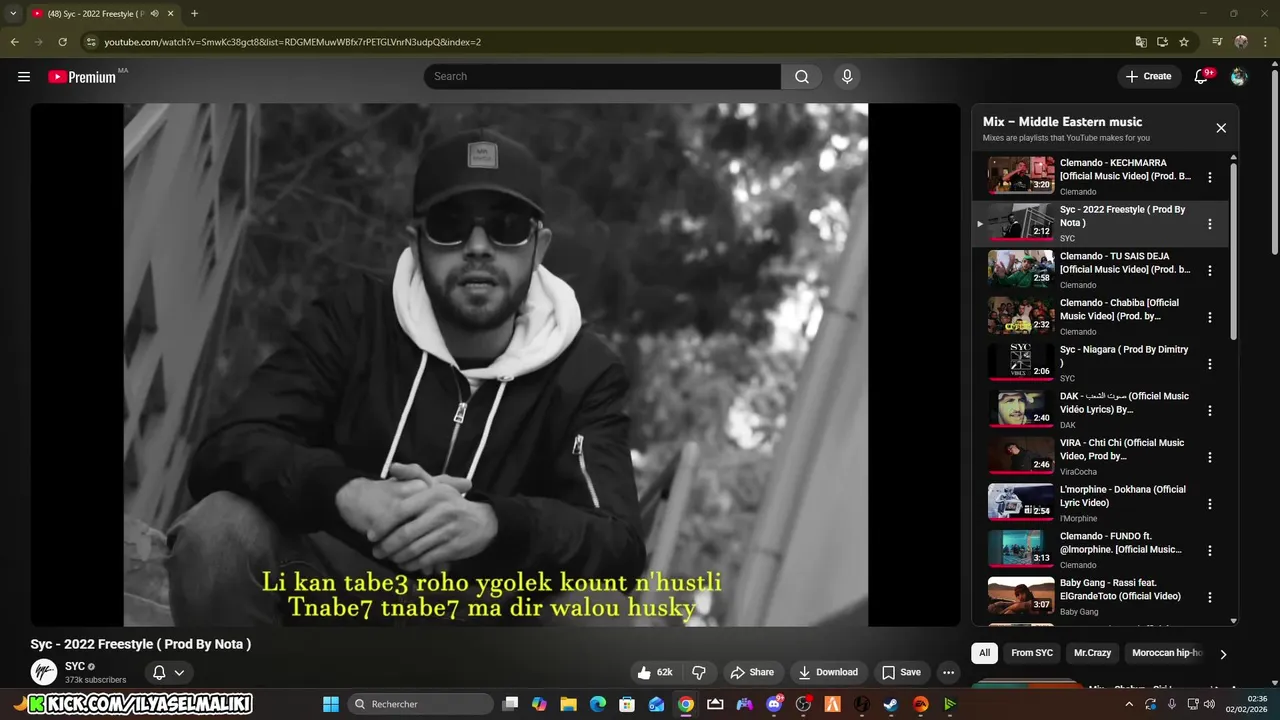This screenshot has height=720, width=1280.
Task: Play Clemando KECHMARRA thumbnail
Action: click(x=1021, y=175)
